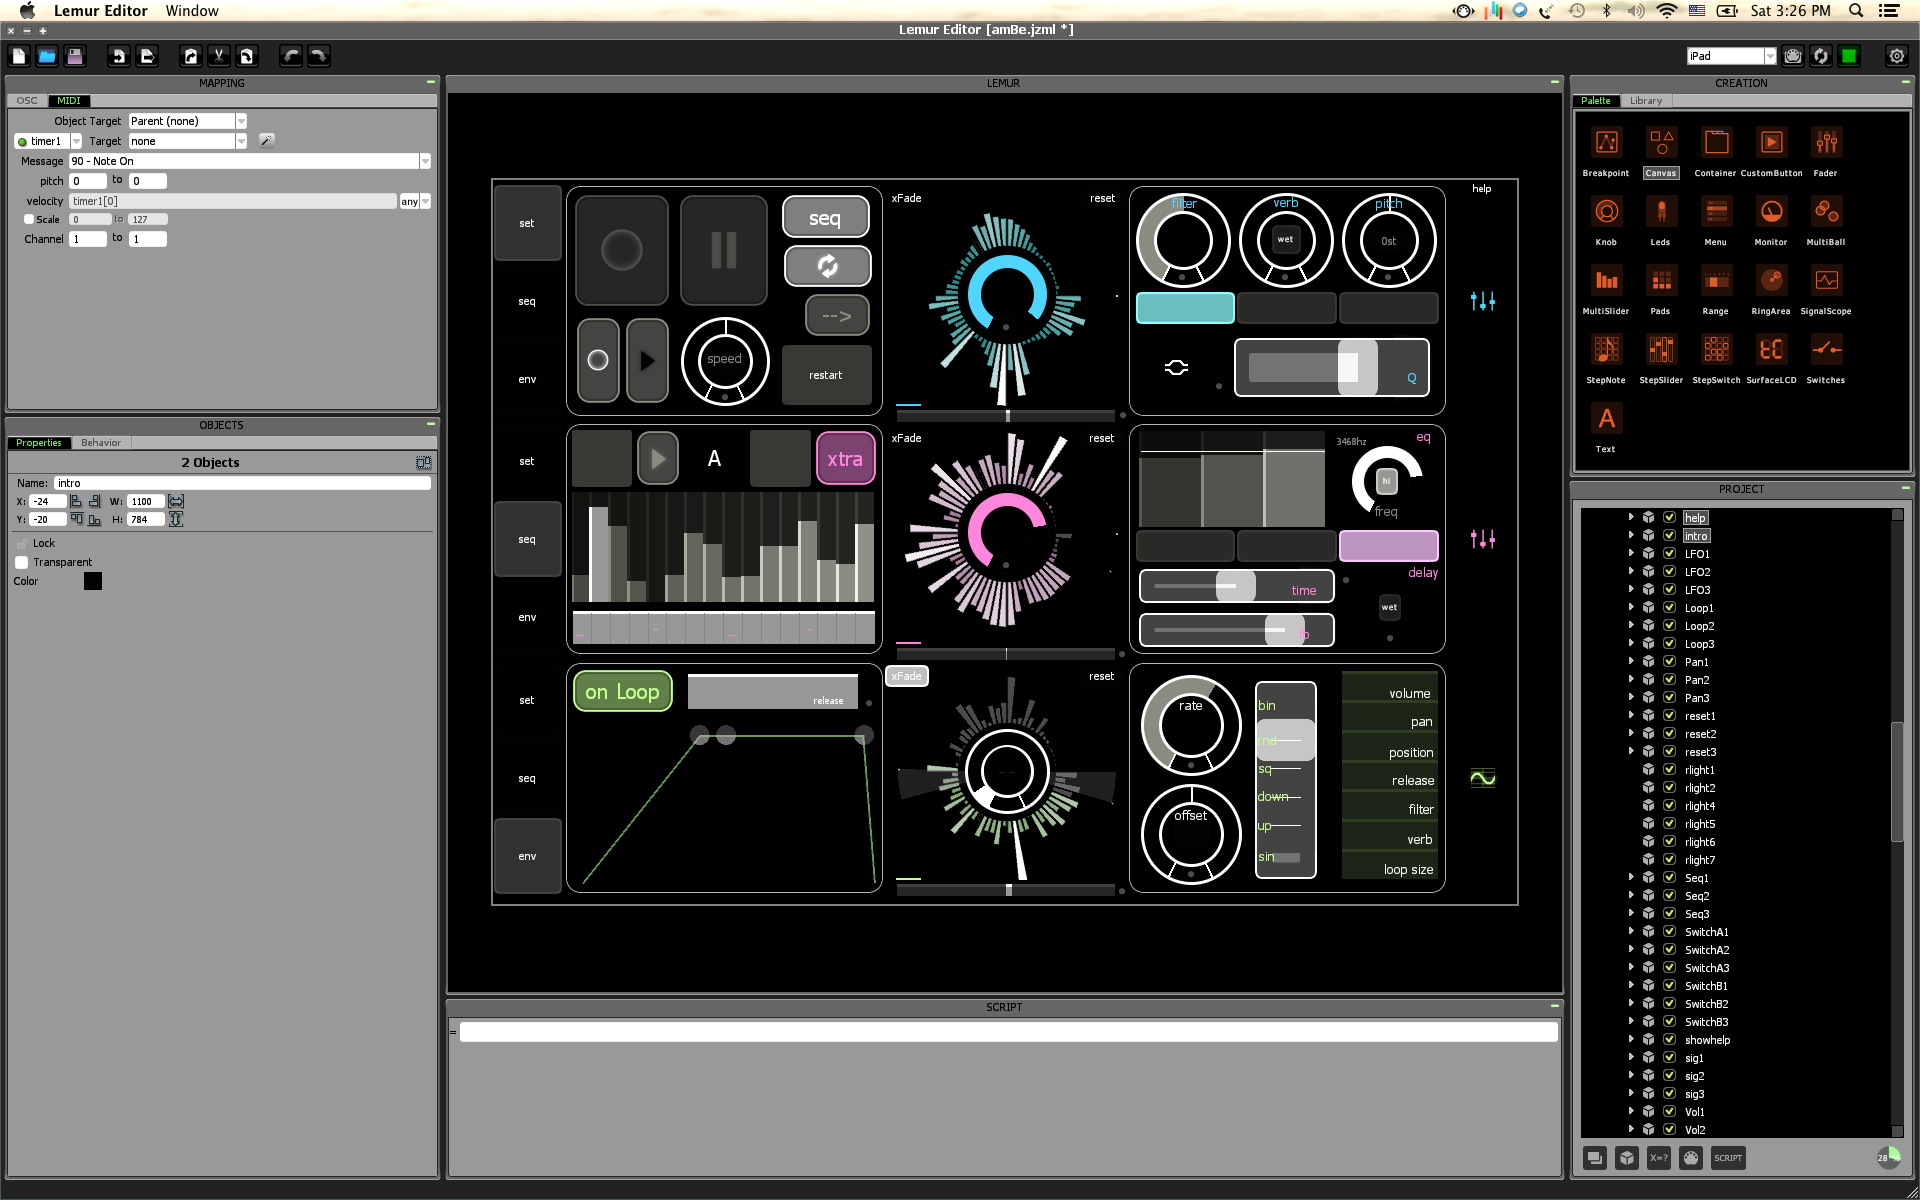The image size is (1920, 1200).
Task: Toggle the Lock checkbox
Action: [x=22, y=544]
